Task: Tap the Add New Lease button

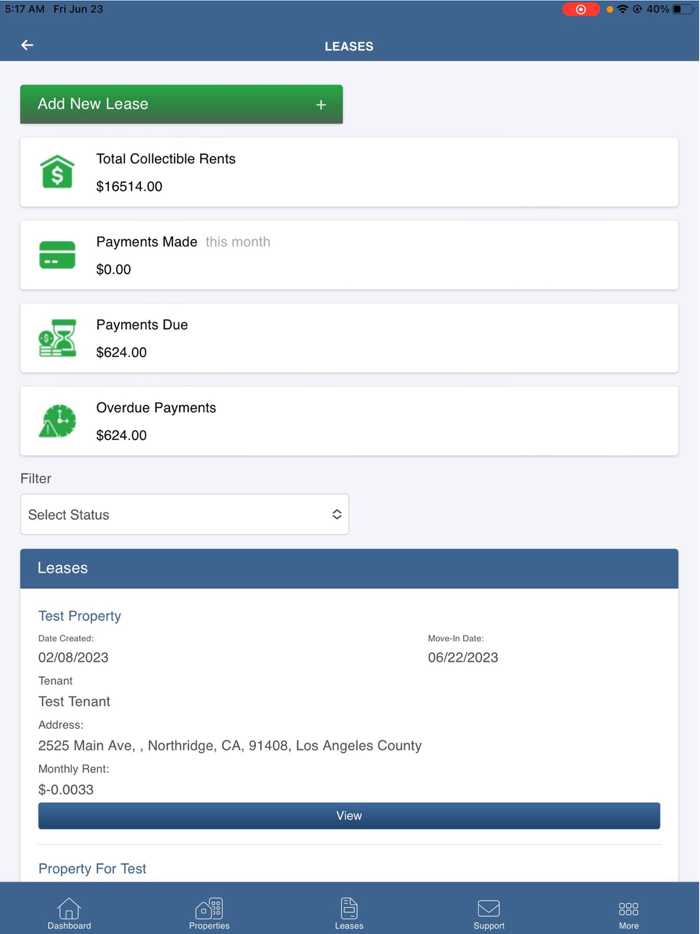Action: point(181,104)
